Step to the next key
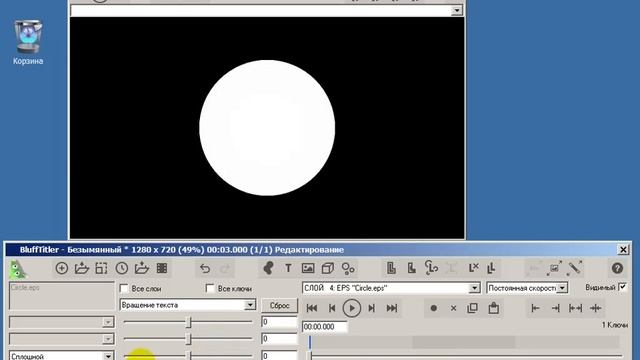The image size is (640, 360). coord(371,308)
